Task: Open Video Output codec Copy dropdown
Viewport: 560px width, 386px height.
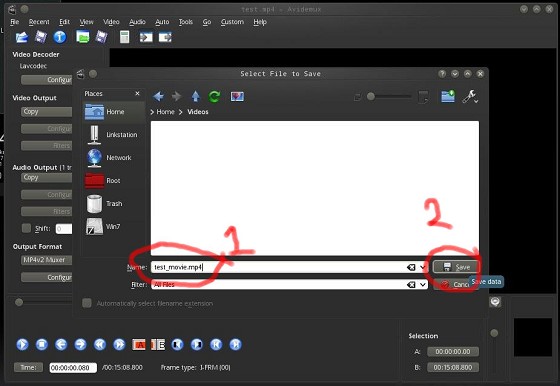Action: (x=47, y=112)
